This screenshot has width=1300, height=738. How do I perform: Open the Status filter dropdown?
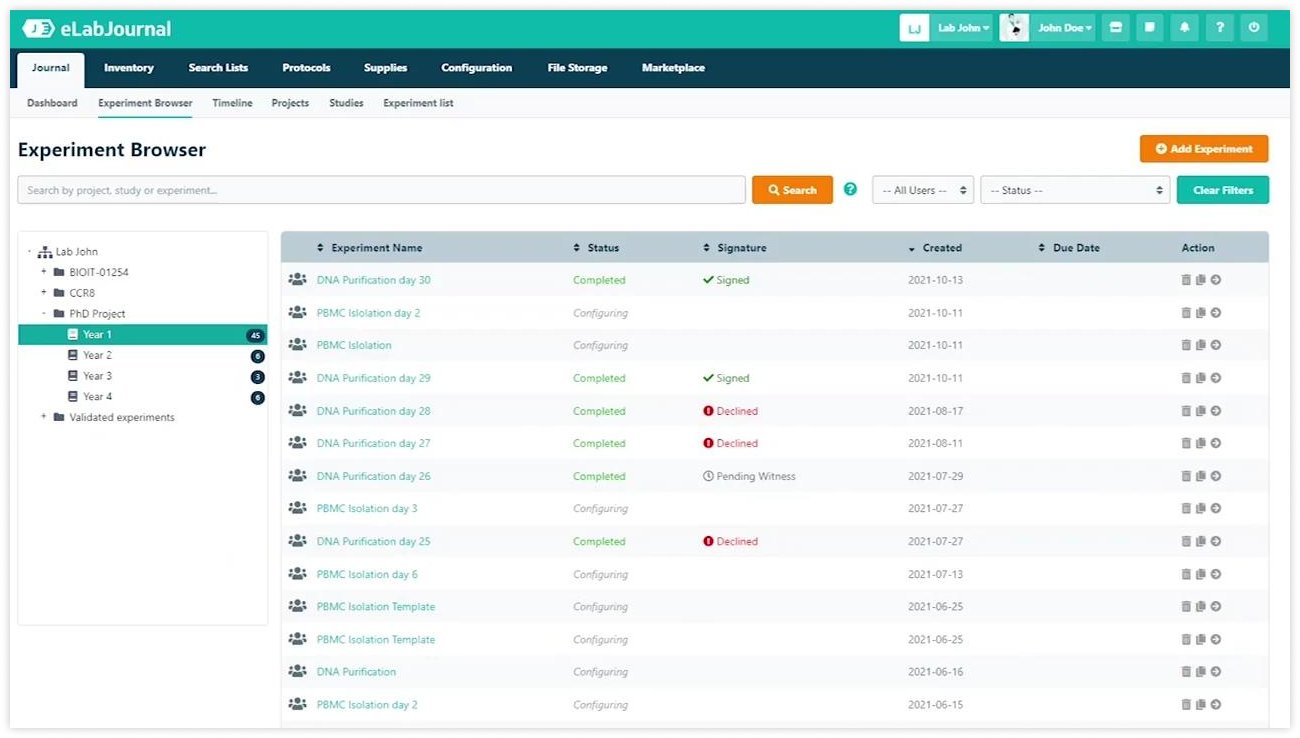(1075, 189)
